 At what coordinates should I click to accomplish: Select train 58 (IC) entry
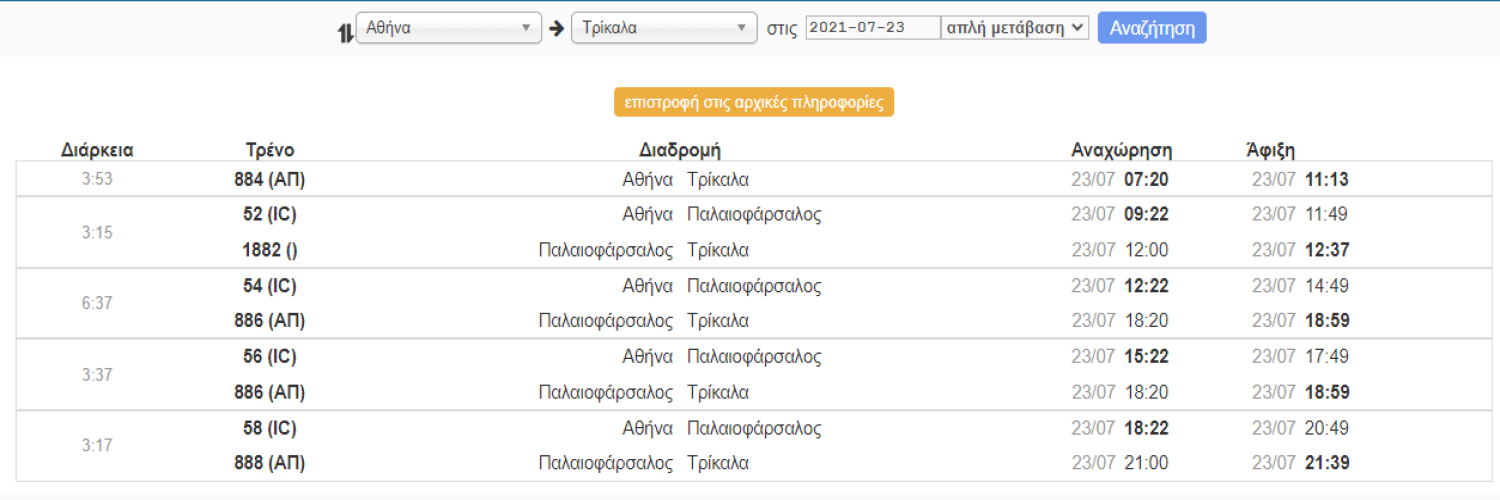(x=270, y=428)
